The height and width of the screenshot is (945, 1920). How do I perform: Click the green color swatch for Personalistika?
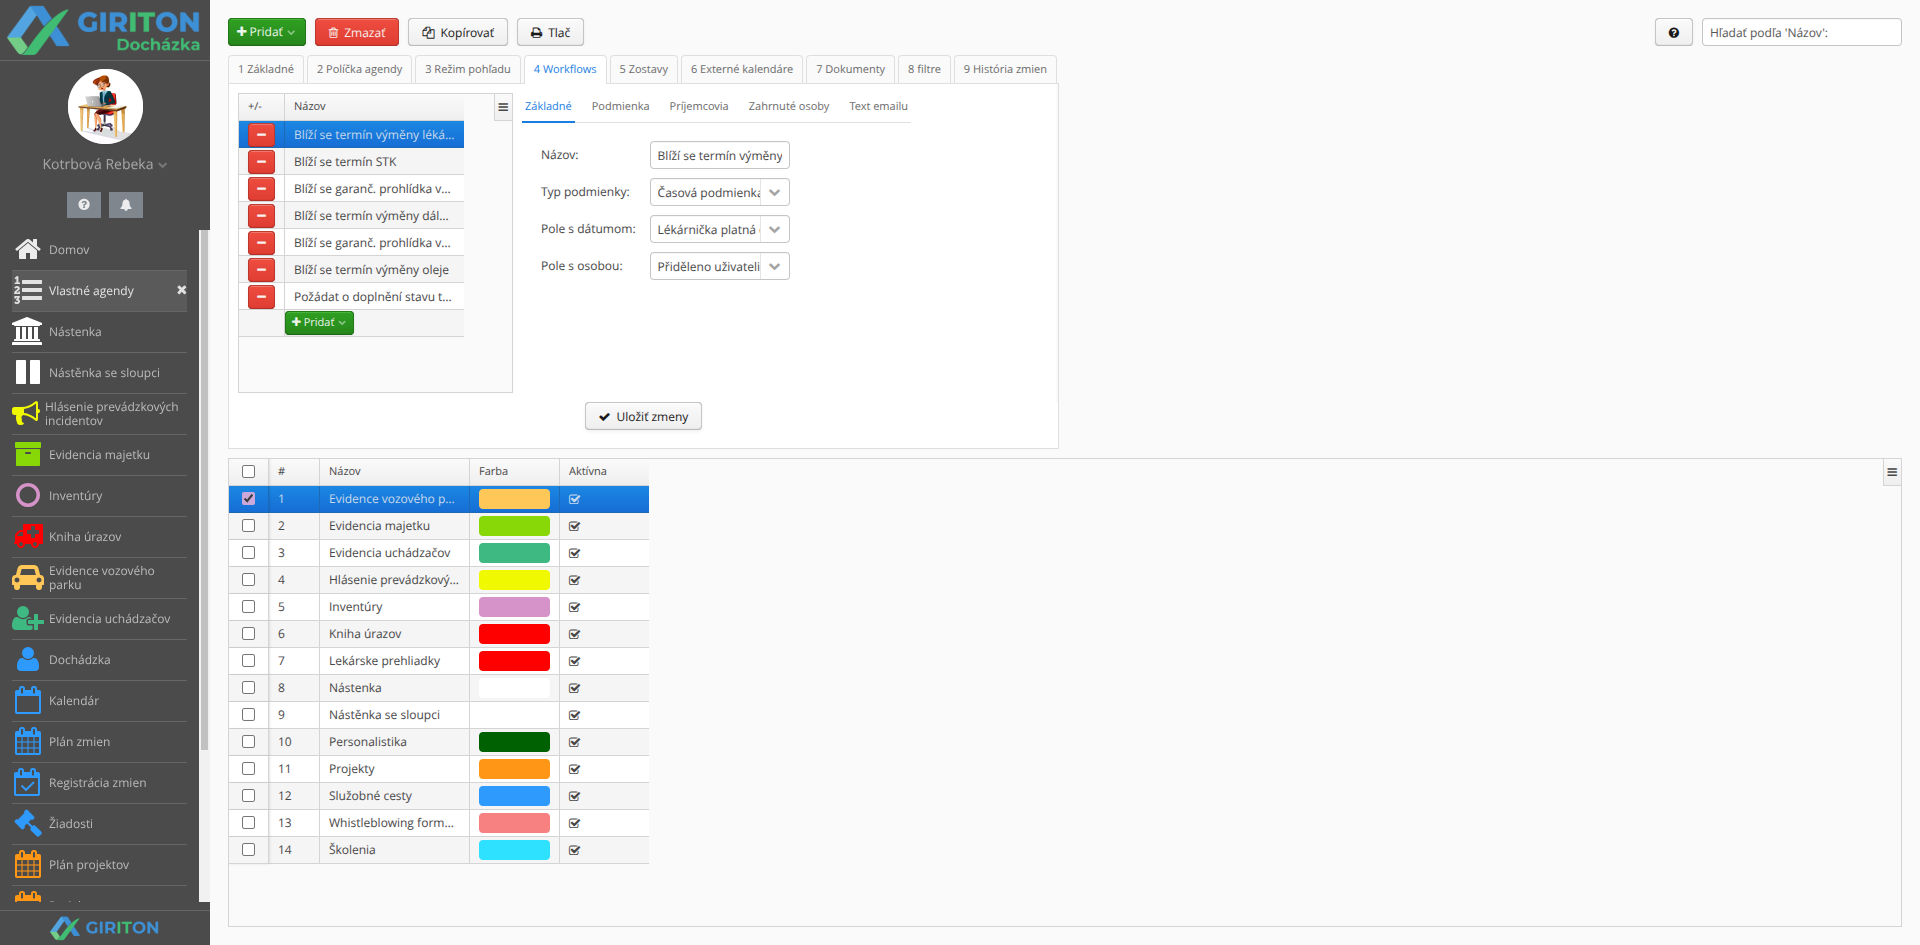514,742
